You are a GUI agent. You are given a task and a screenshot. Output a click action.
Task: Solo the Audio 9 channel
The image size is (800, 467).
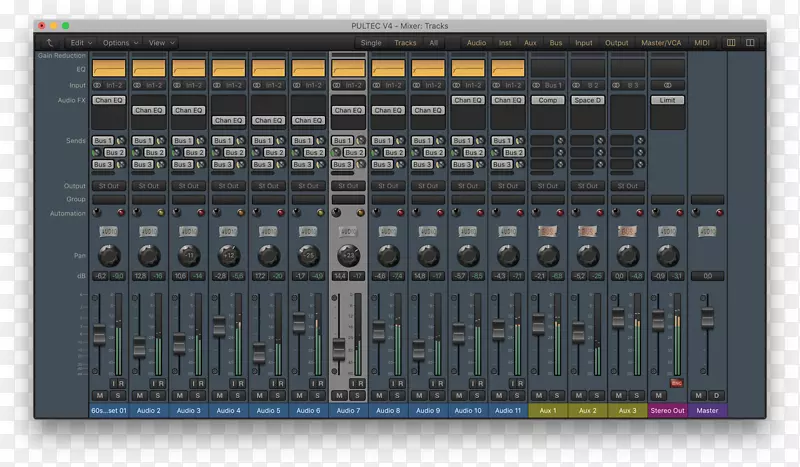(435, 395)
